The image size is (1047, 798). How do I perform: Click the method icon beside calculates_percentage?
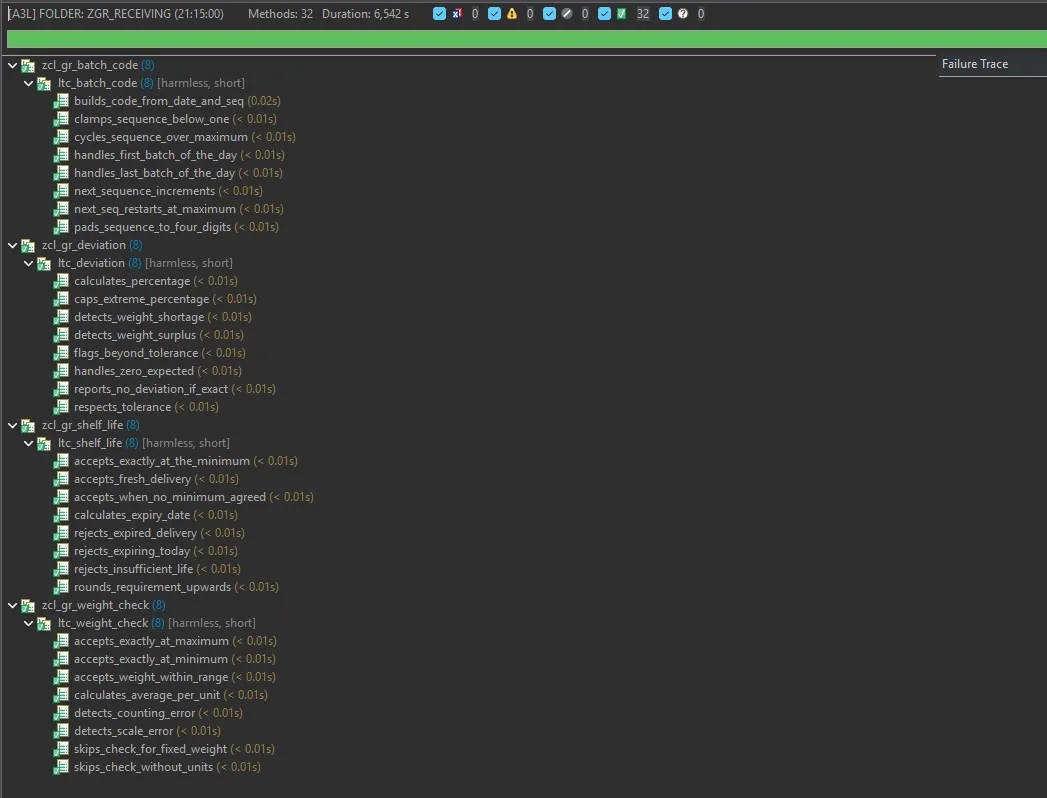(61, 281)
